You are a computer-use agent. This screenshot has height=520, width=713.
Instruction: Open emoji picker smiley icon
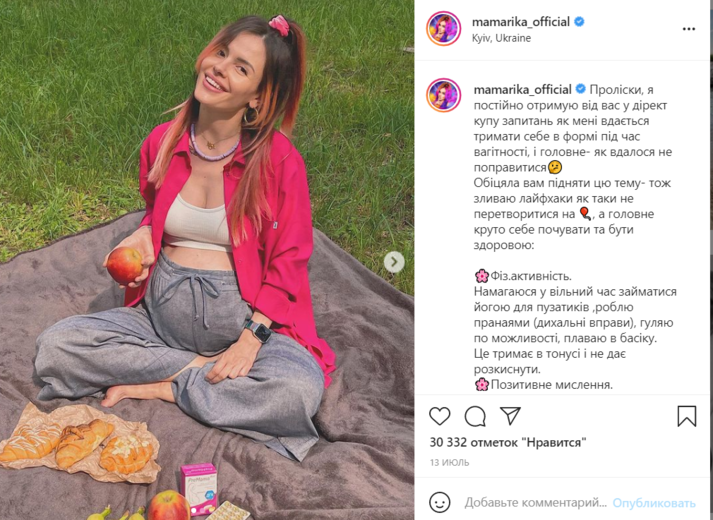(x=440, y=503)
